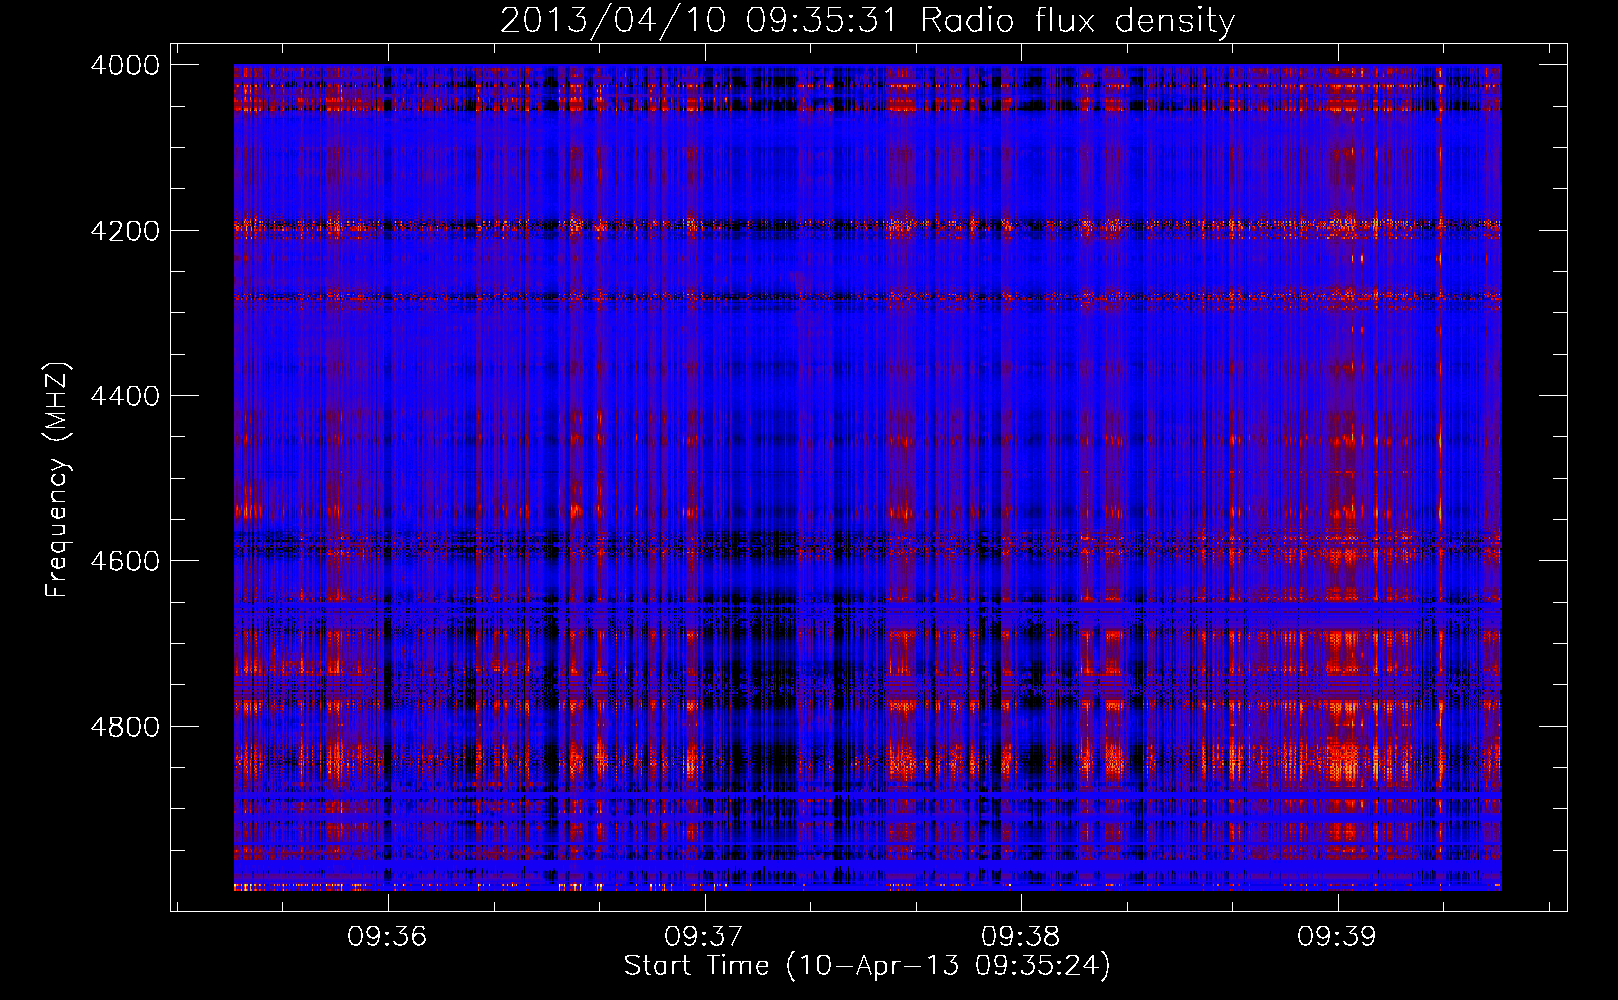Click the '4000' frequency axis label

pyautogui.click(x=125, y=65)
